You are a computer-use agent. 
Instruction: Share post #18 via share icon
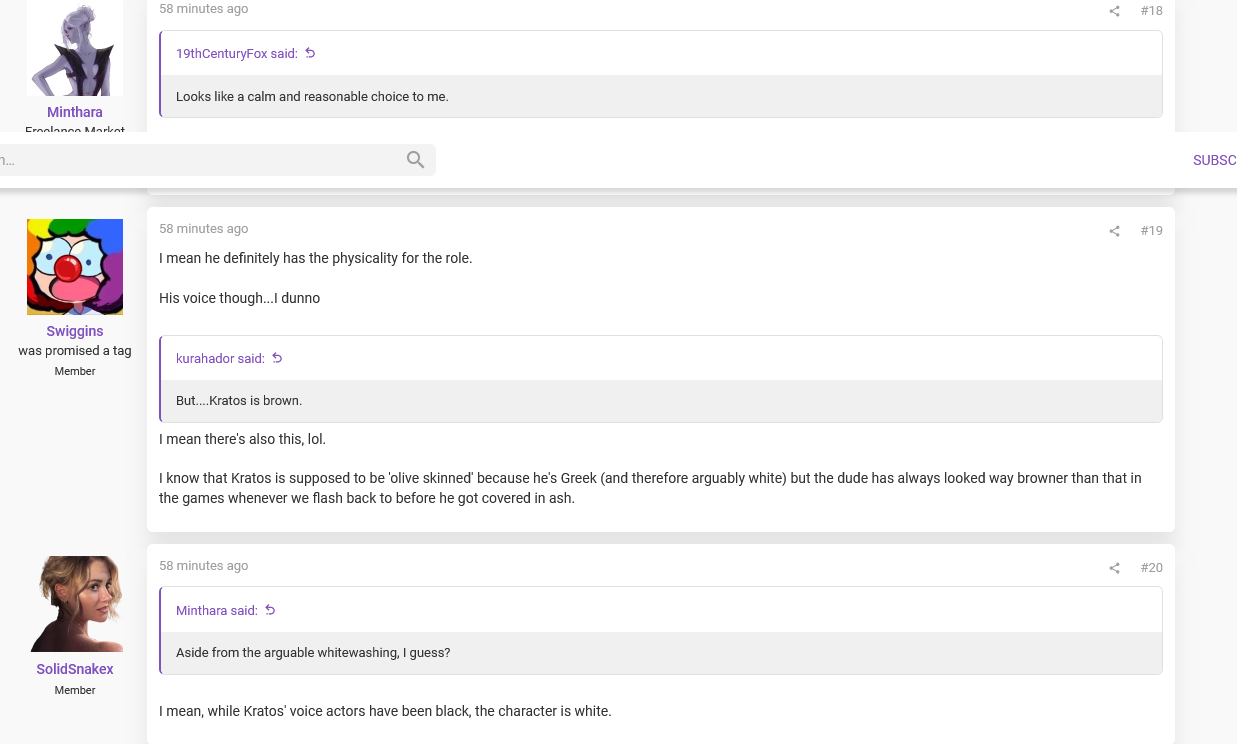click(x=1114, y=11)
